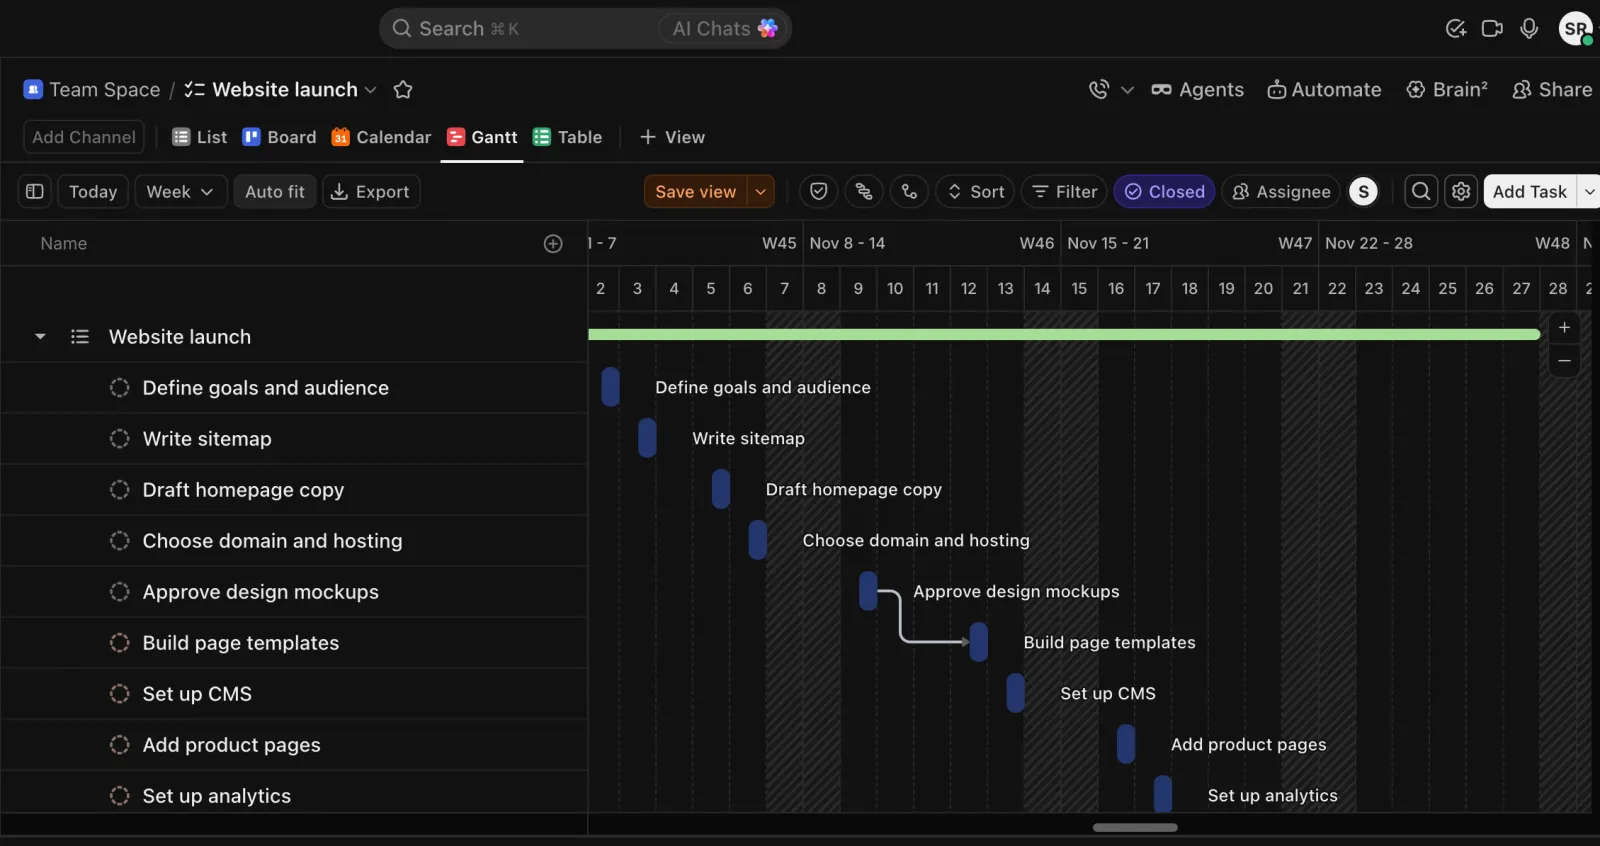This screenshot has width=1600, height=846.
Task: Select the Approve design mockups Gantt bar
Action: (868, 591)
